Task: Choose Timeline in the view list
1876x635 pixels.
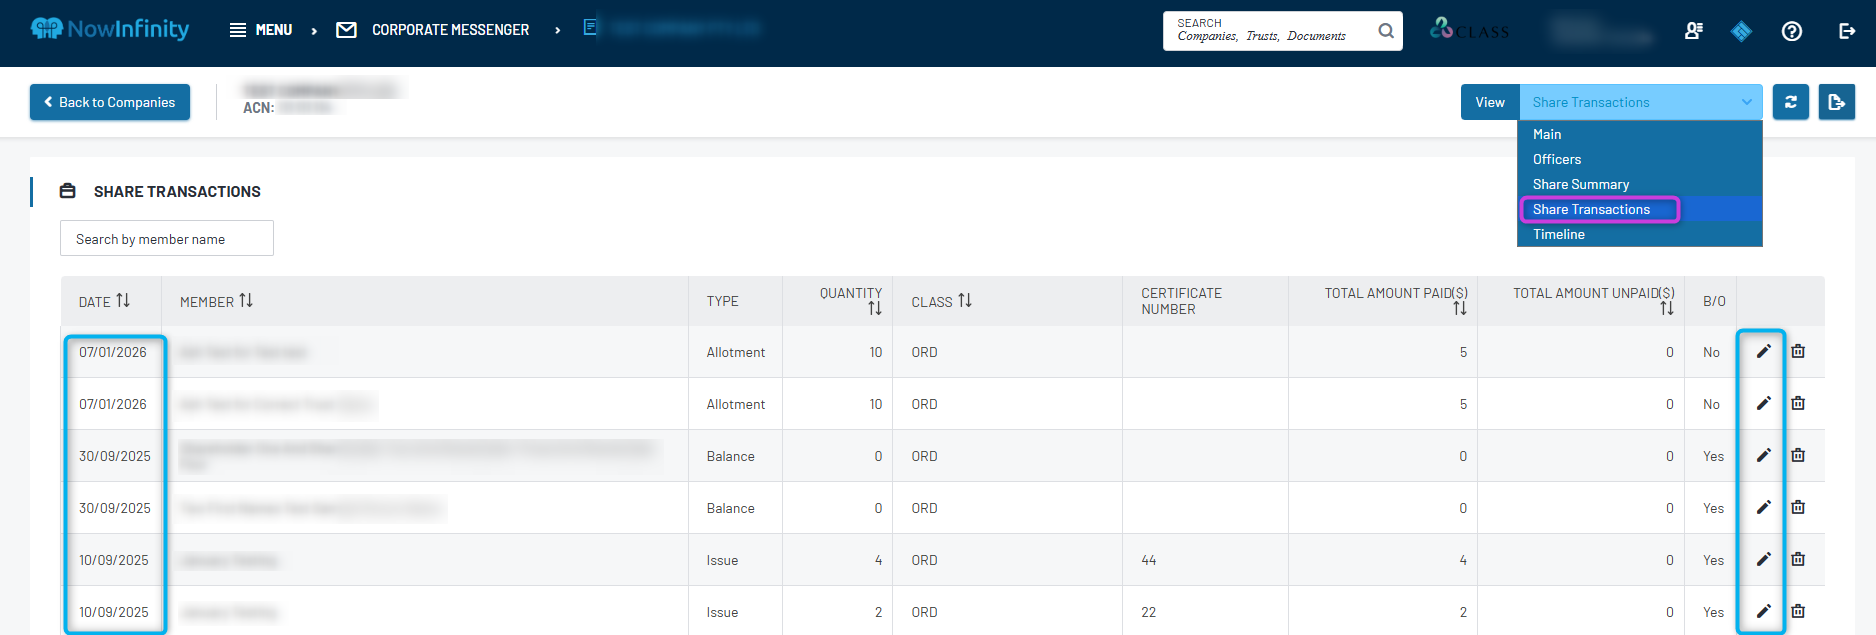Action: 1559,234
